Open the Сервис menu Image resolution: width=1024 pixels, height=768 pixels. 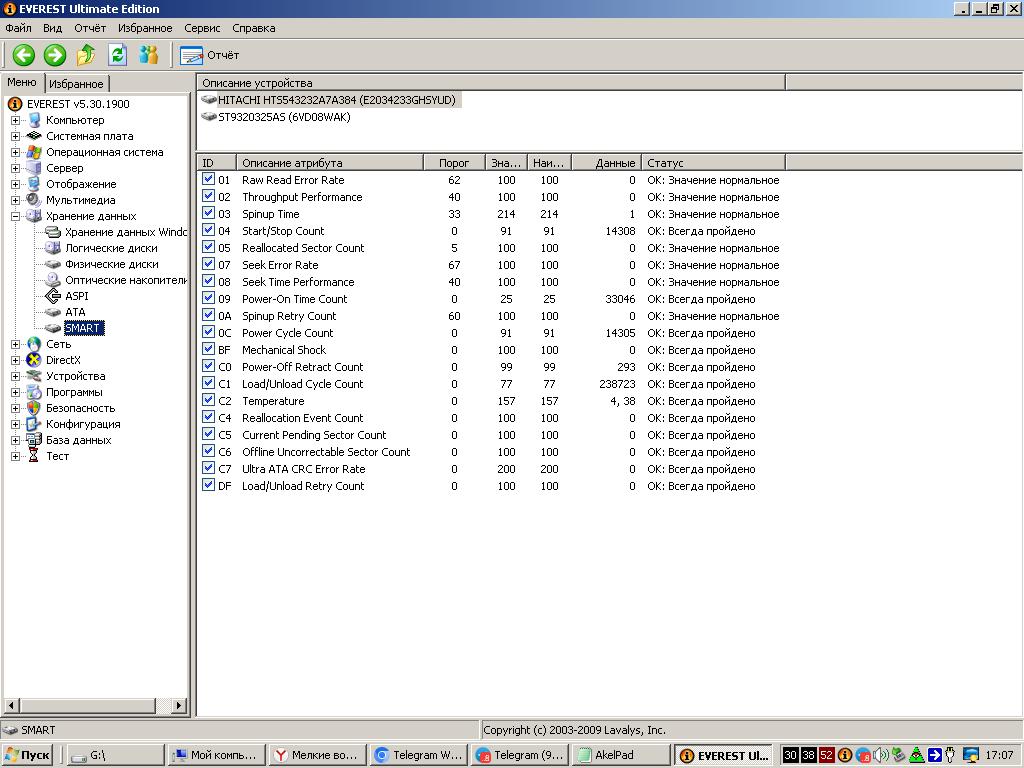tap(202, 28)
